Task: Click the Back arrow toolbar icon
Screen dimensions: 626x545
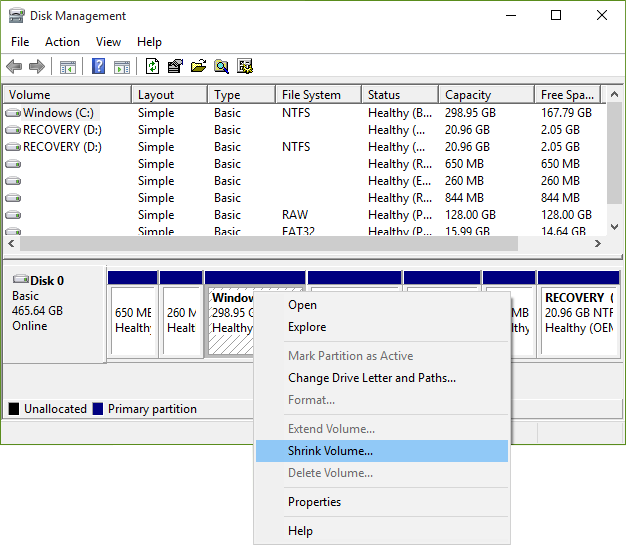Action: click(14, 67)
